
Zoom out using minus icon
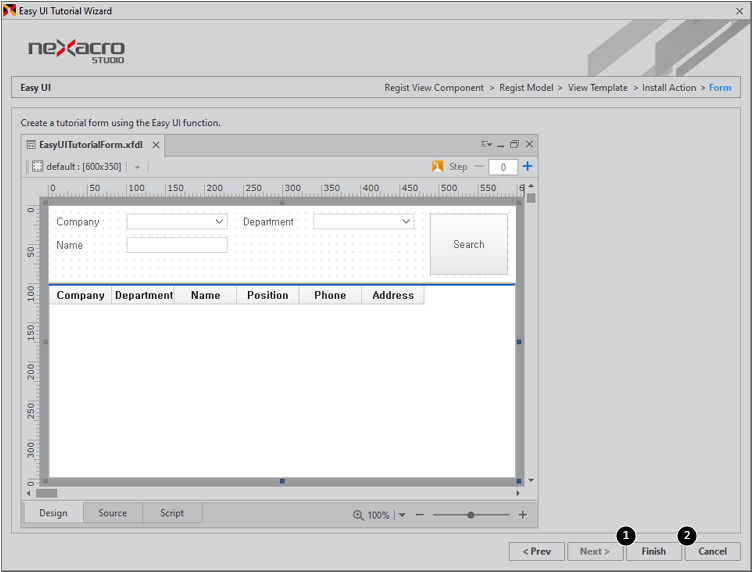click(x=420, y=515)
